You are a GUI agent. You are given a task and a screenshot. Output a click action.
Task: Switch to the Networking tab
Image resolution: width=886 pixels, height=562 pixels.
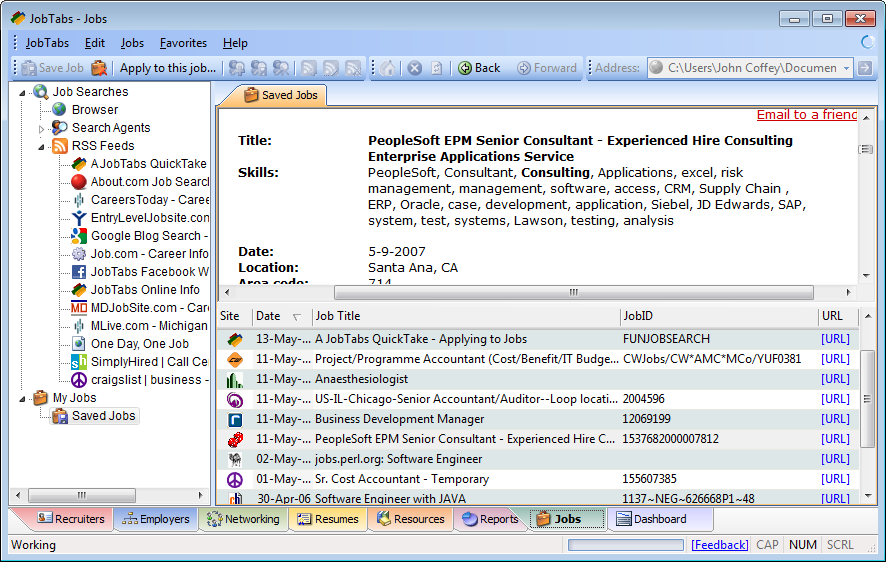pyautogui.click(x=244, y=519)
